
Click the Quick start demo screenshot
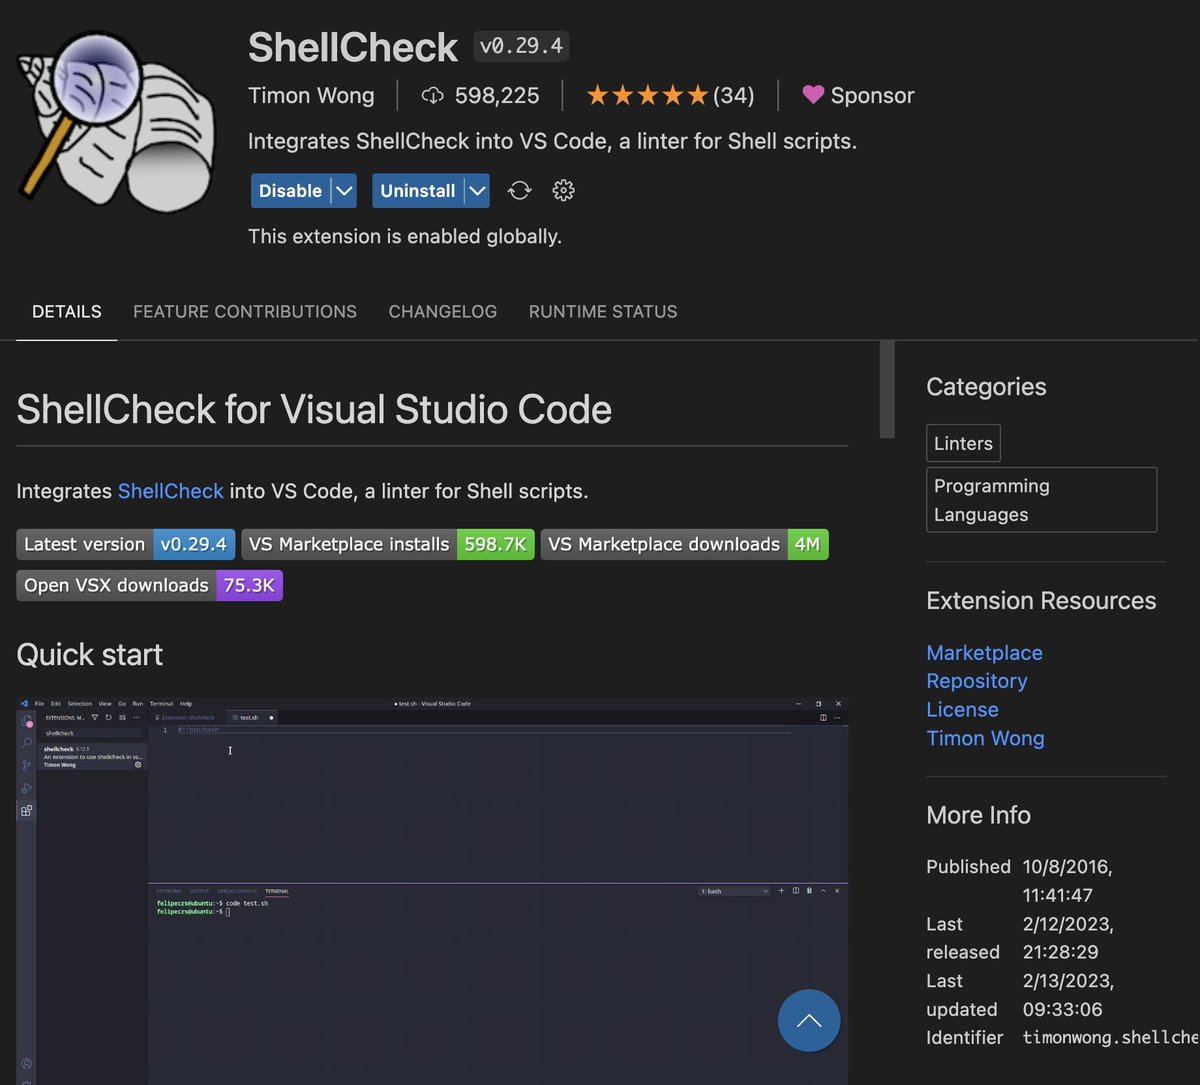pyautogui.click(x=432, y=890)
